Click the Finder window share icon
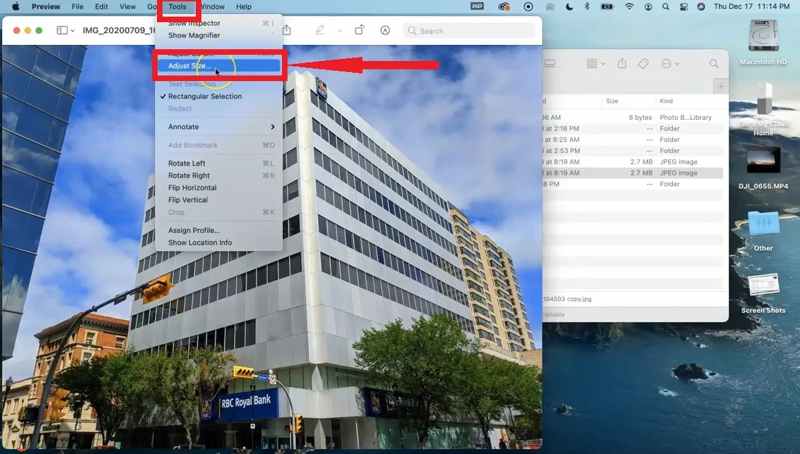Viewport: 800px width, 454px height. 622,64
